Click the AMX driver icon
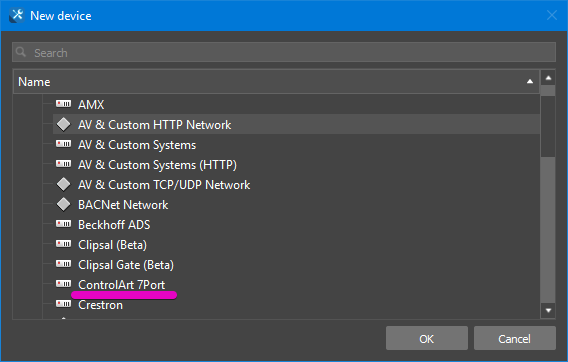The height and width of the screenshot is (362, 568). click(x=63, y=104)
